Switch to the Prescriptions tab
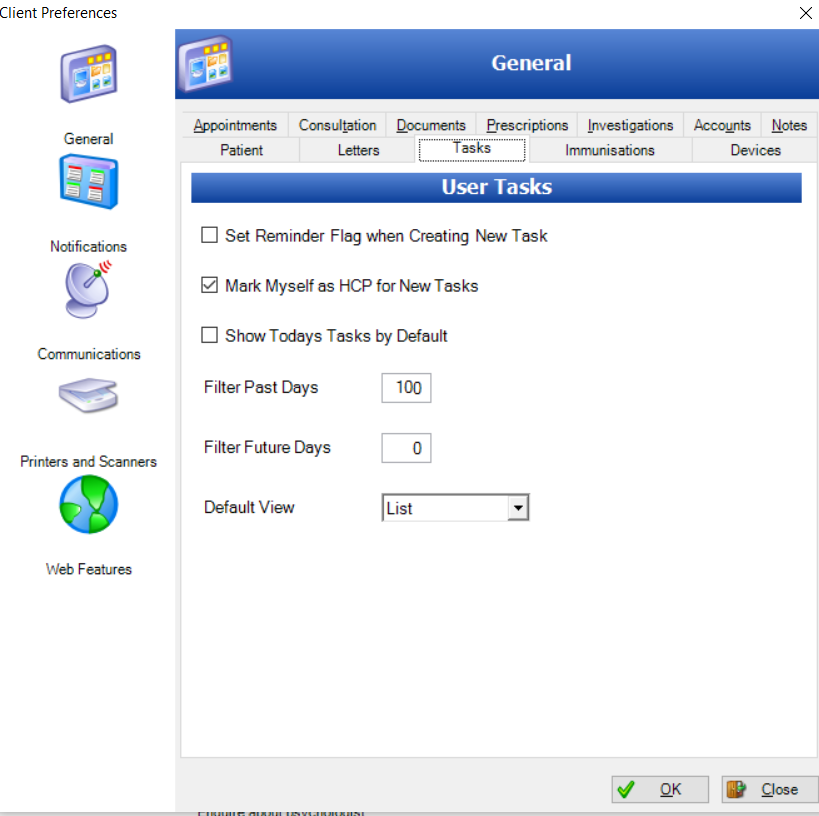819x816 pixels. coord(527,125)
